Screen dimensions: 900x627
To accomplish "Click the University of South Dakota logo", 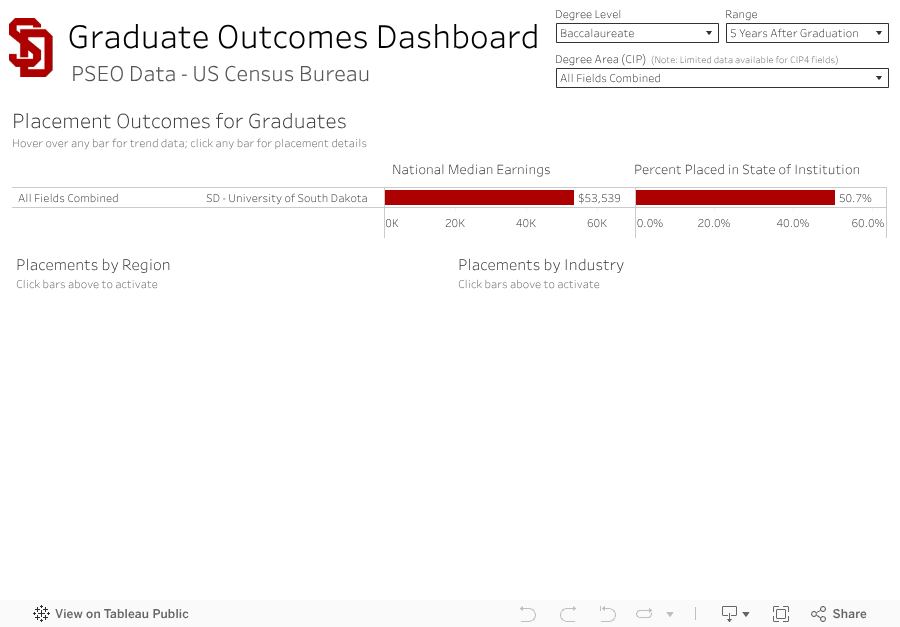I will coord(30,48).
